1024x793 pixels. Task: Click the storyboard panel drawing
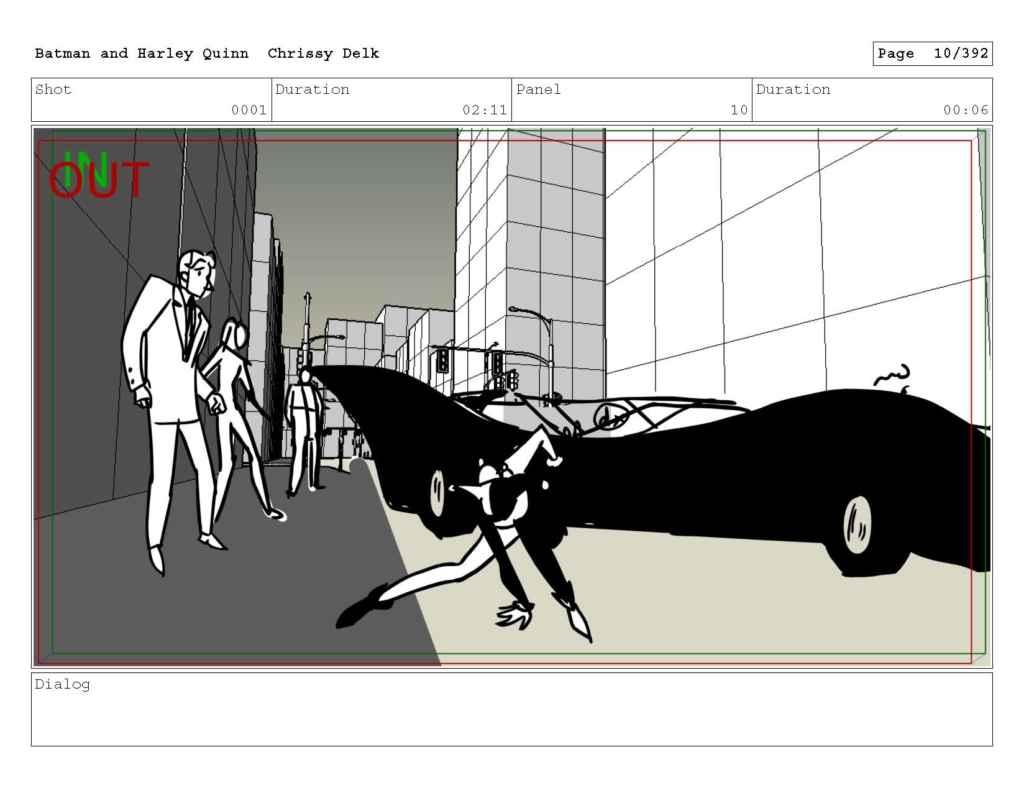point(512,396)
